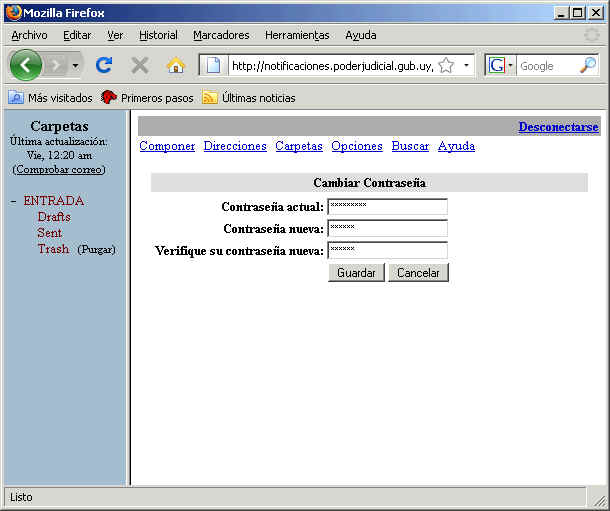Click the Desconectarse link

pyautogui.click(x=558, y=126)
